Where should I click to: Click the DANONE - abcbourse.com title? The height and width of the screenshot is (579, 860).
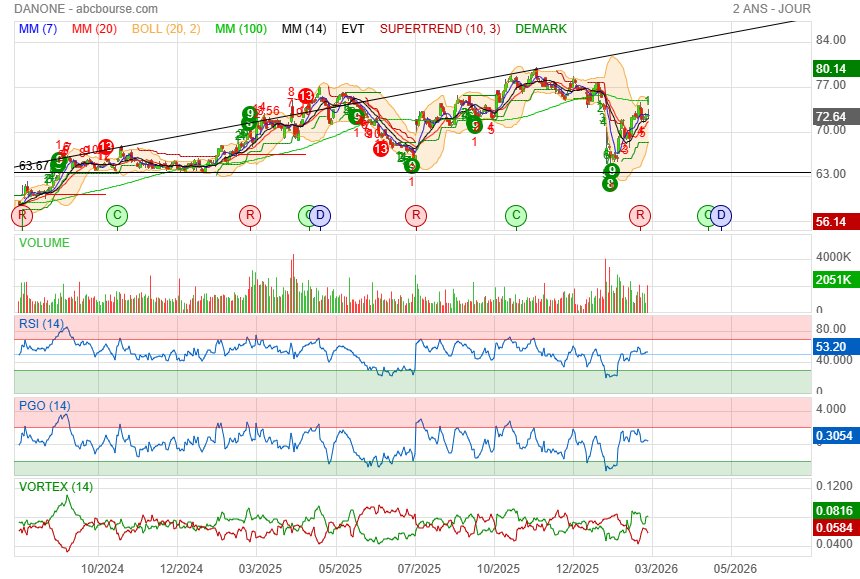point(86,8)
